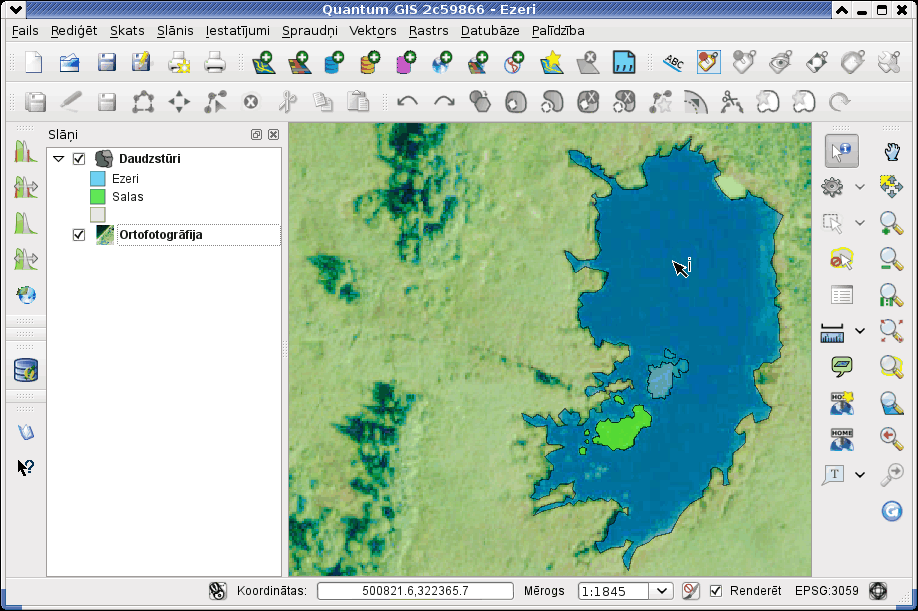The height and width of the screenshot is (611, 918).
Task: Close the Slāņi panel
Action: tap(273, 135)
